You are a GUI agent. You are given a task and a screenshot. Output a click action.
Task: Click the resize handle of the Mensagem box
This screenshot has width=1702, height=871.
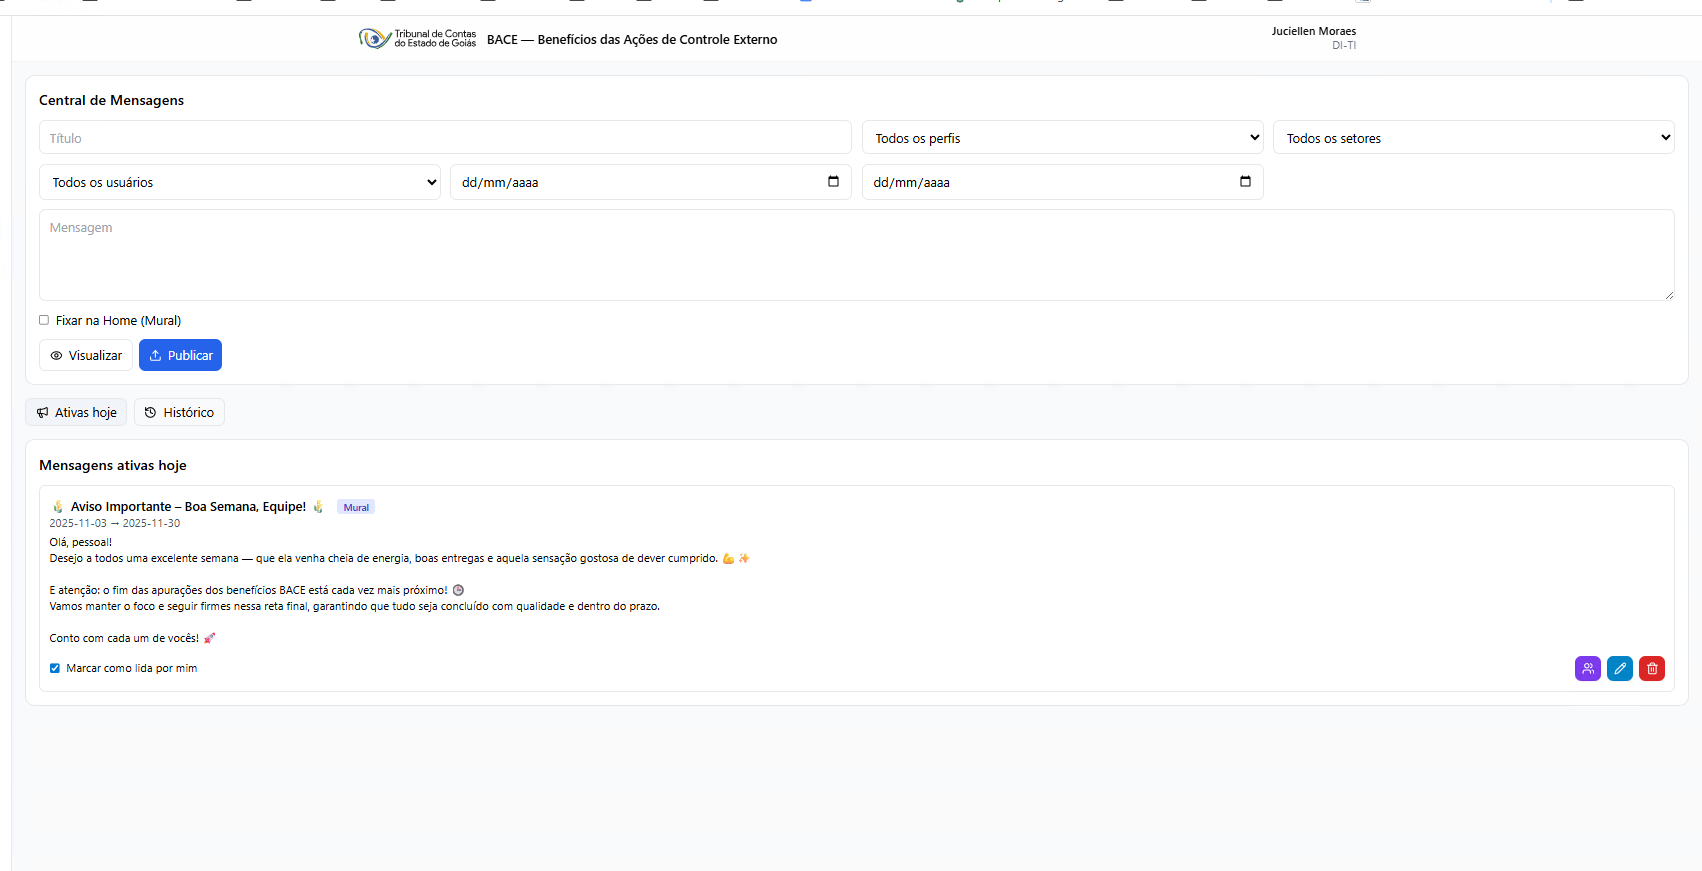1668,295
